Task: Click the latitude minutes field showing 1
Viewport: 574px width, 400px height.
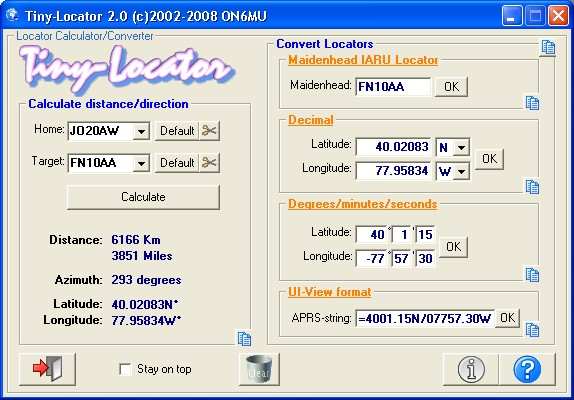Action: [x=402, y=235]
